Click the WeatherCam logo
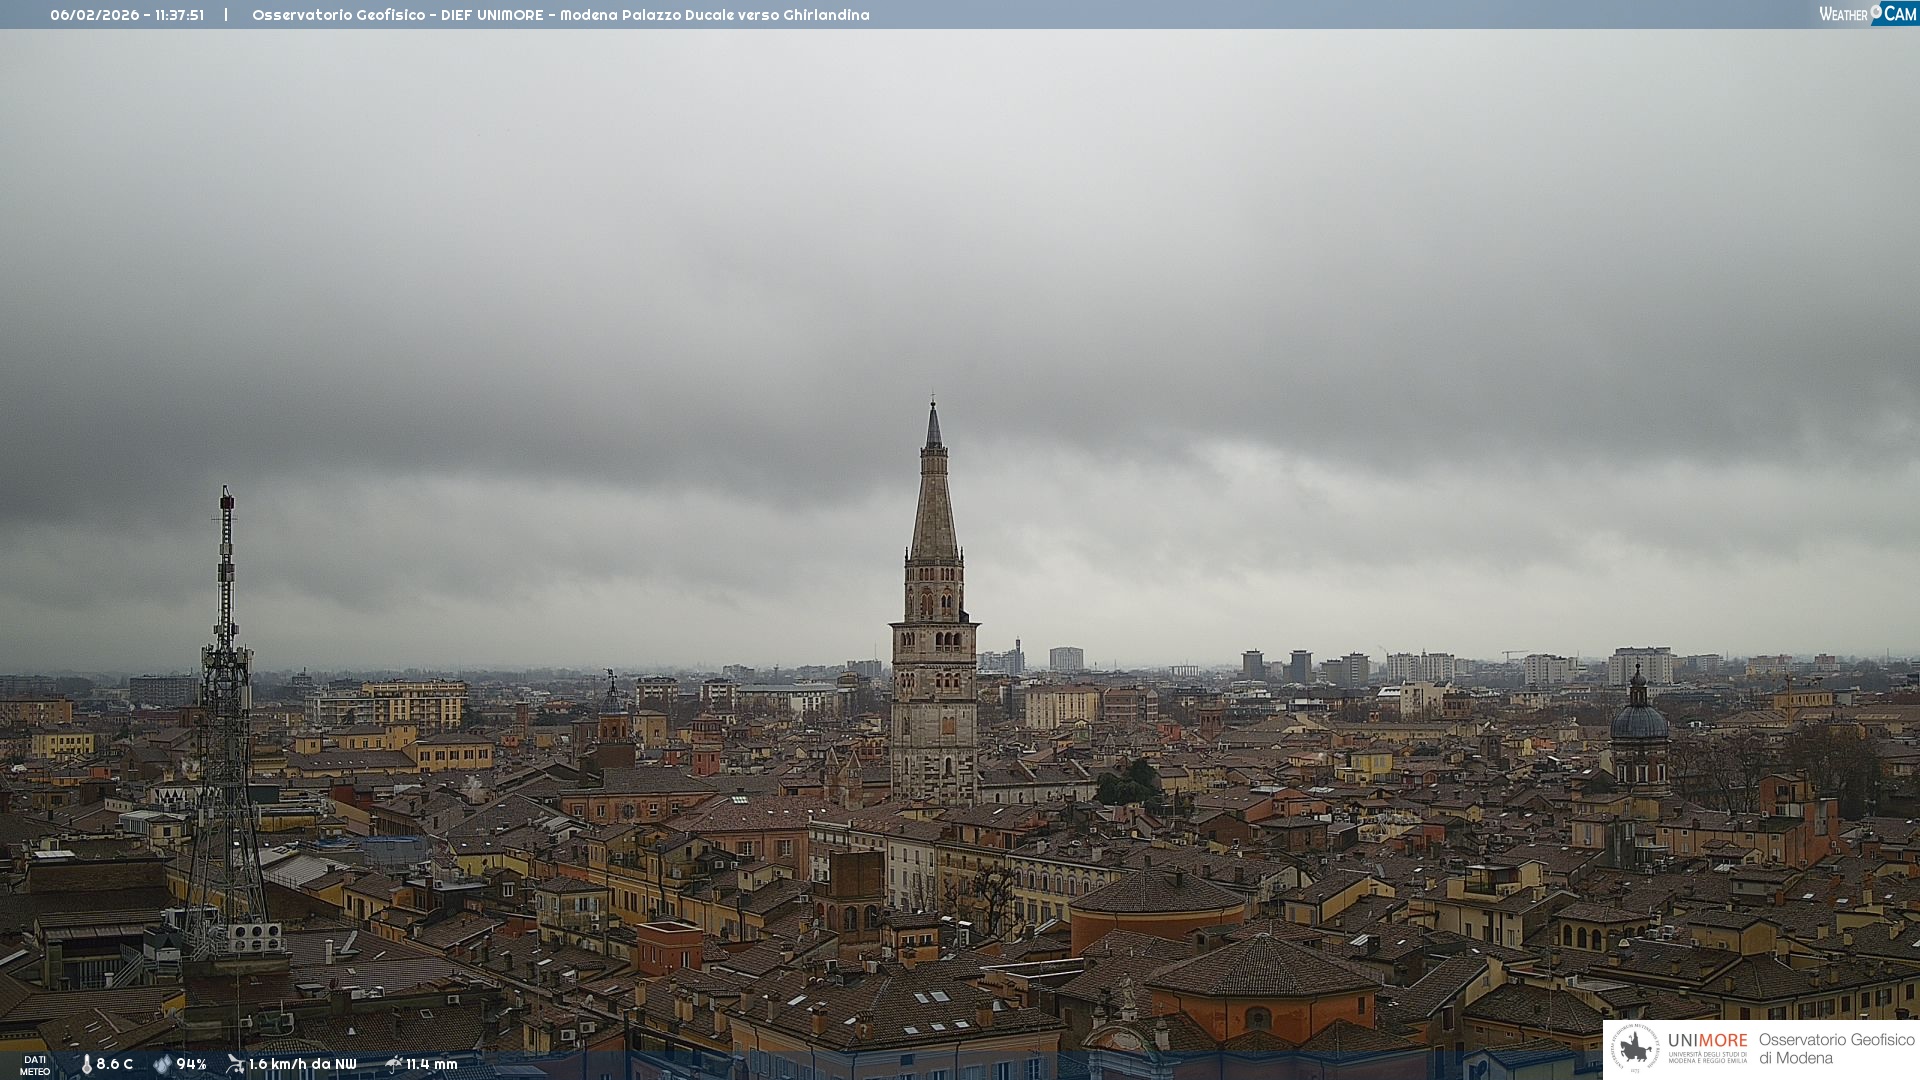Viewport: 1920px width, 1080px height. (x=1867, y=14)
